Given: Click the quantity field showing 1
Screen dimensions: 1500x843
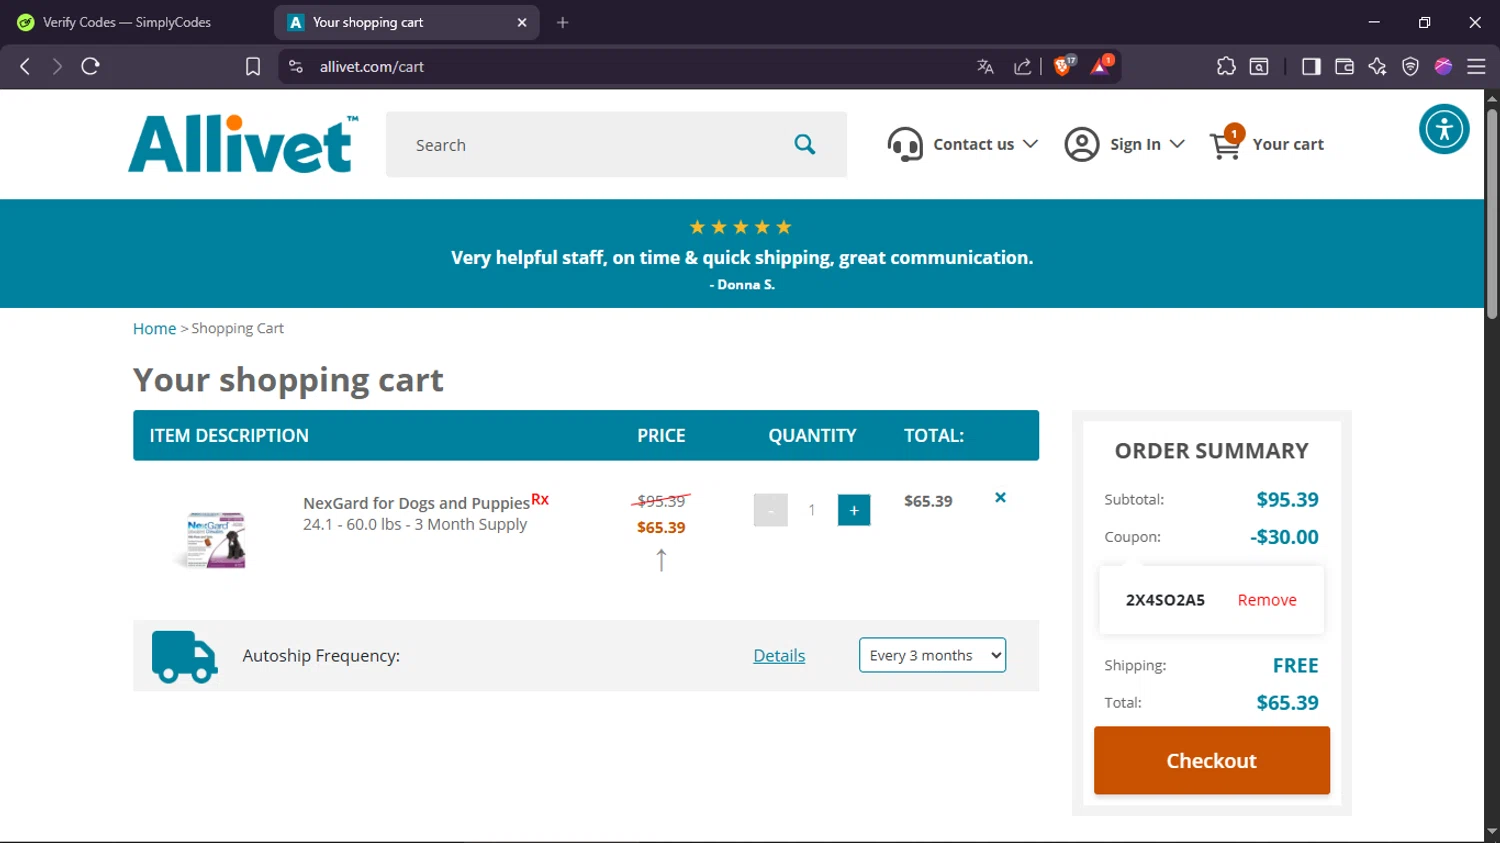Looking at the screenshot, I should pyautogui.click(x=812, y=510).
